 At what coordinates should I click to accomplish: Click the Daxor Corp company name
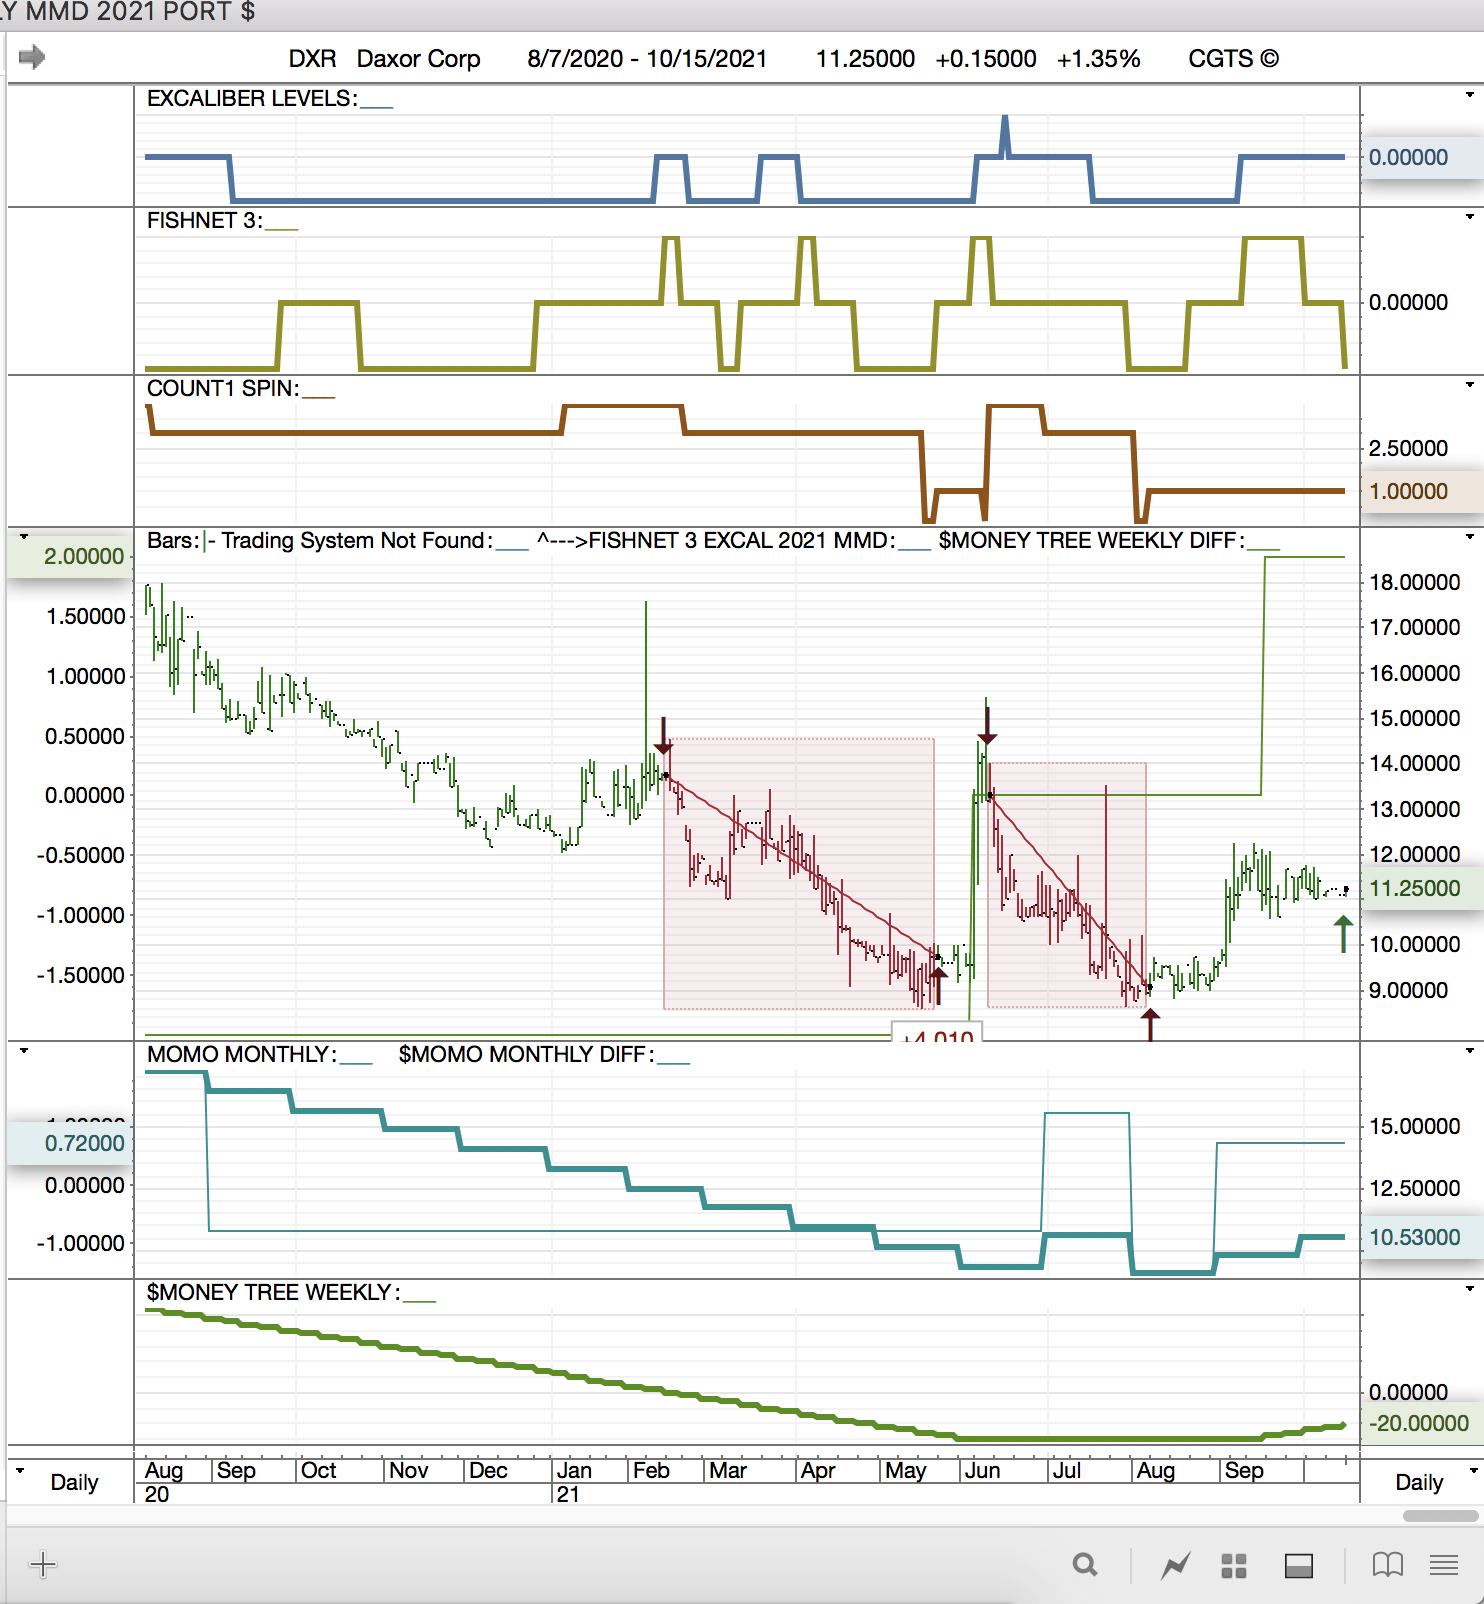point(419,59)
